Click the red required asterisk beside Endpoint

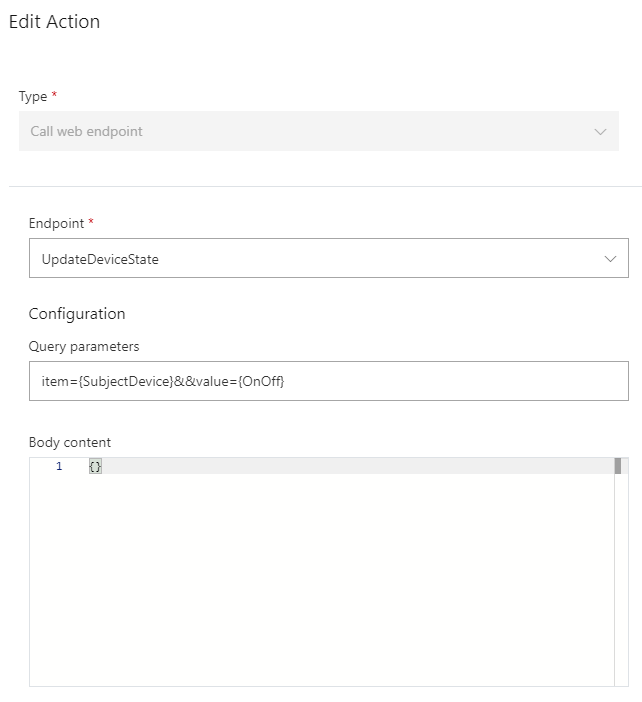(91, 223)
